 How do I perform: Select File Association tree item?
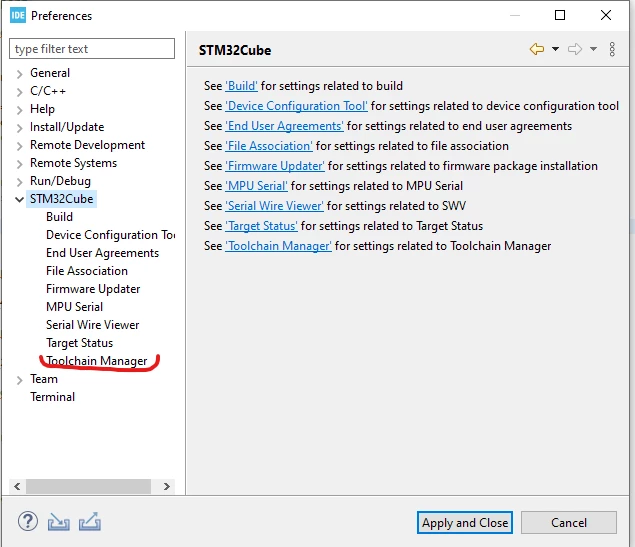[87, 271]
